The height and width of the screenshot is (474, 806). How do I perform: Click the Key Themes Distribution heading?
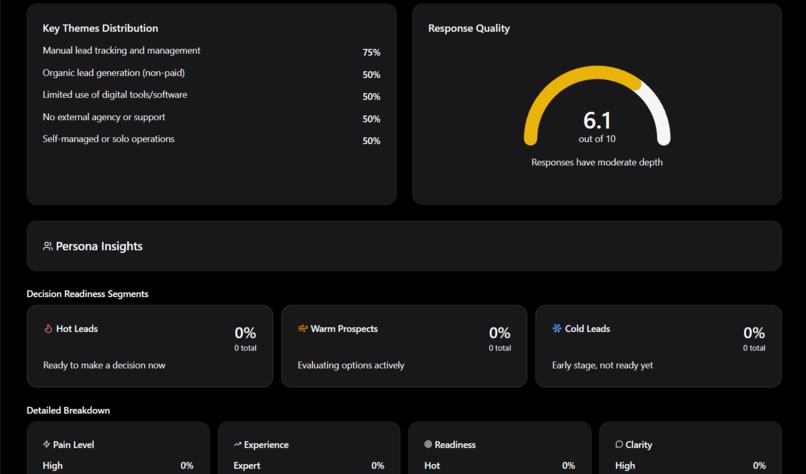pyautogui.click(x=100, y=28)
